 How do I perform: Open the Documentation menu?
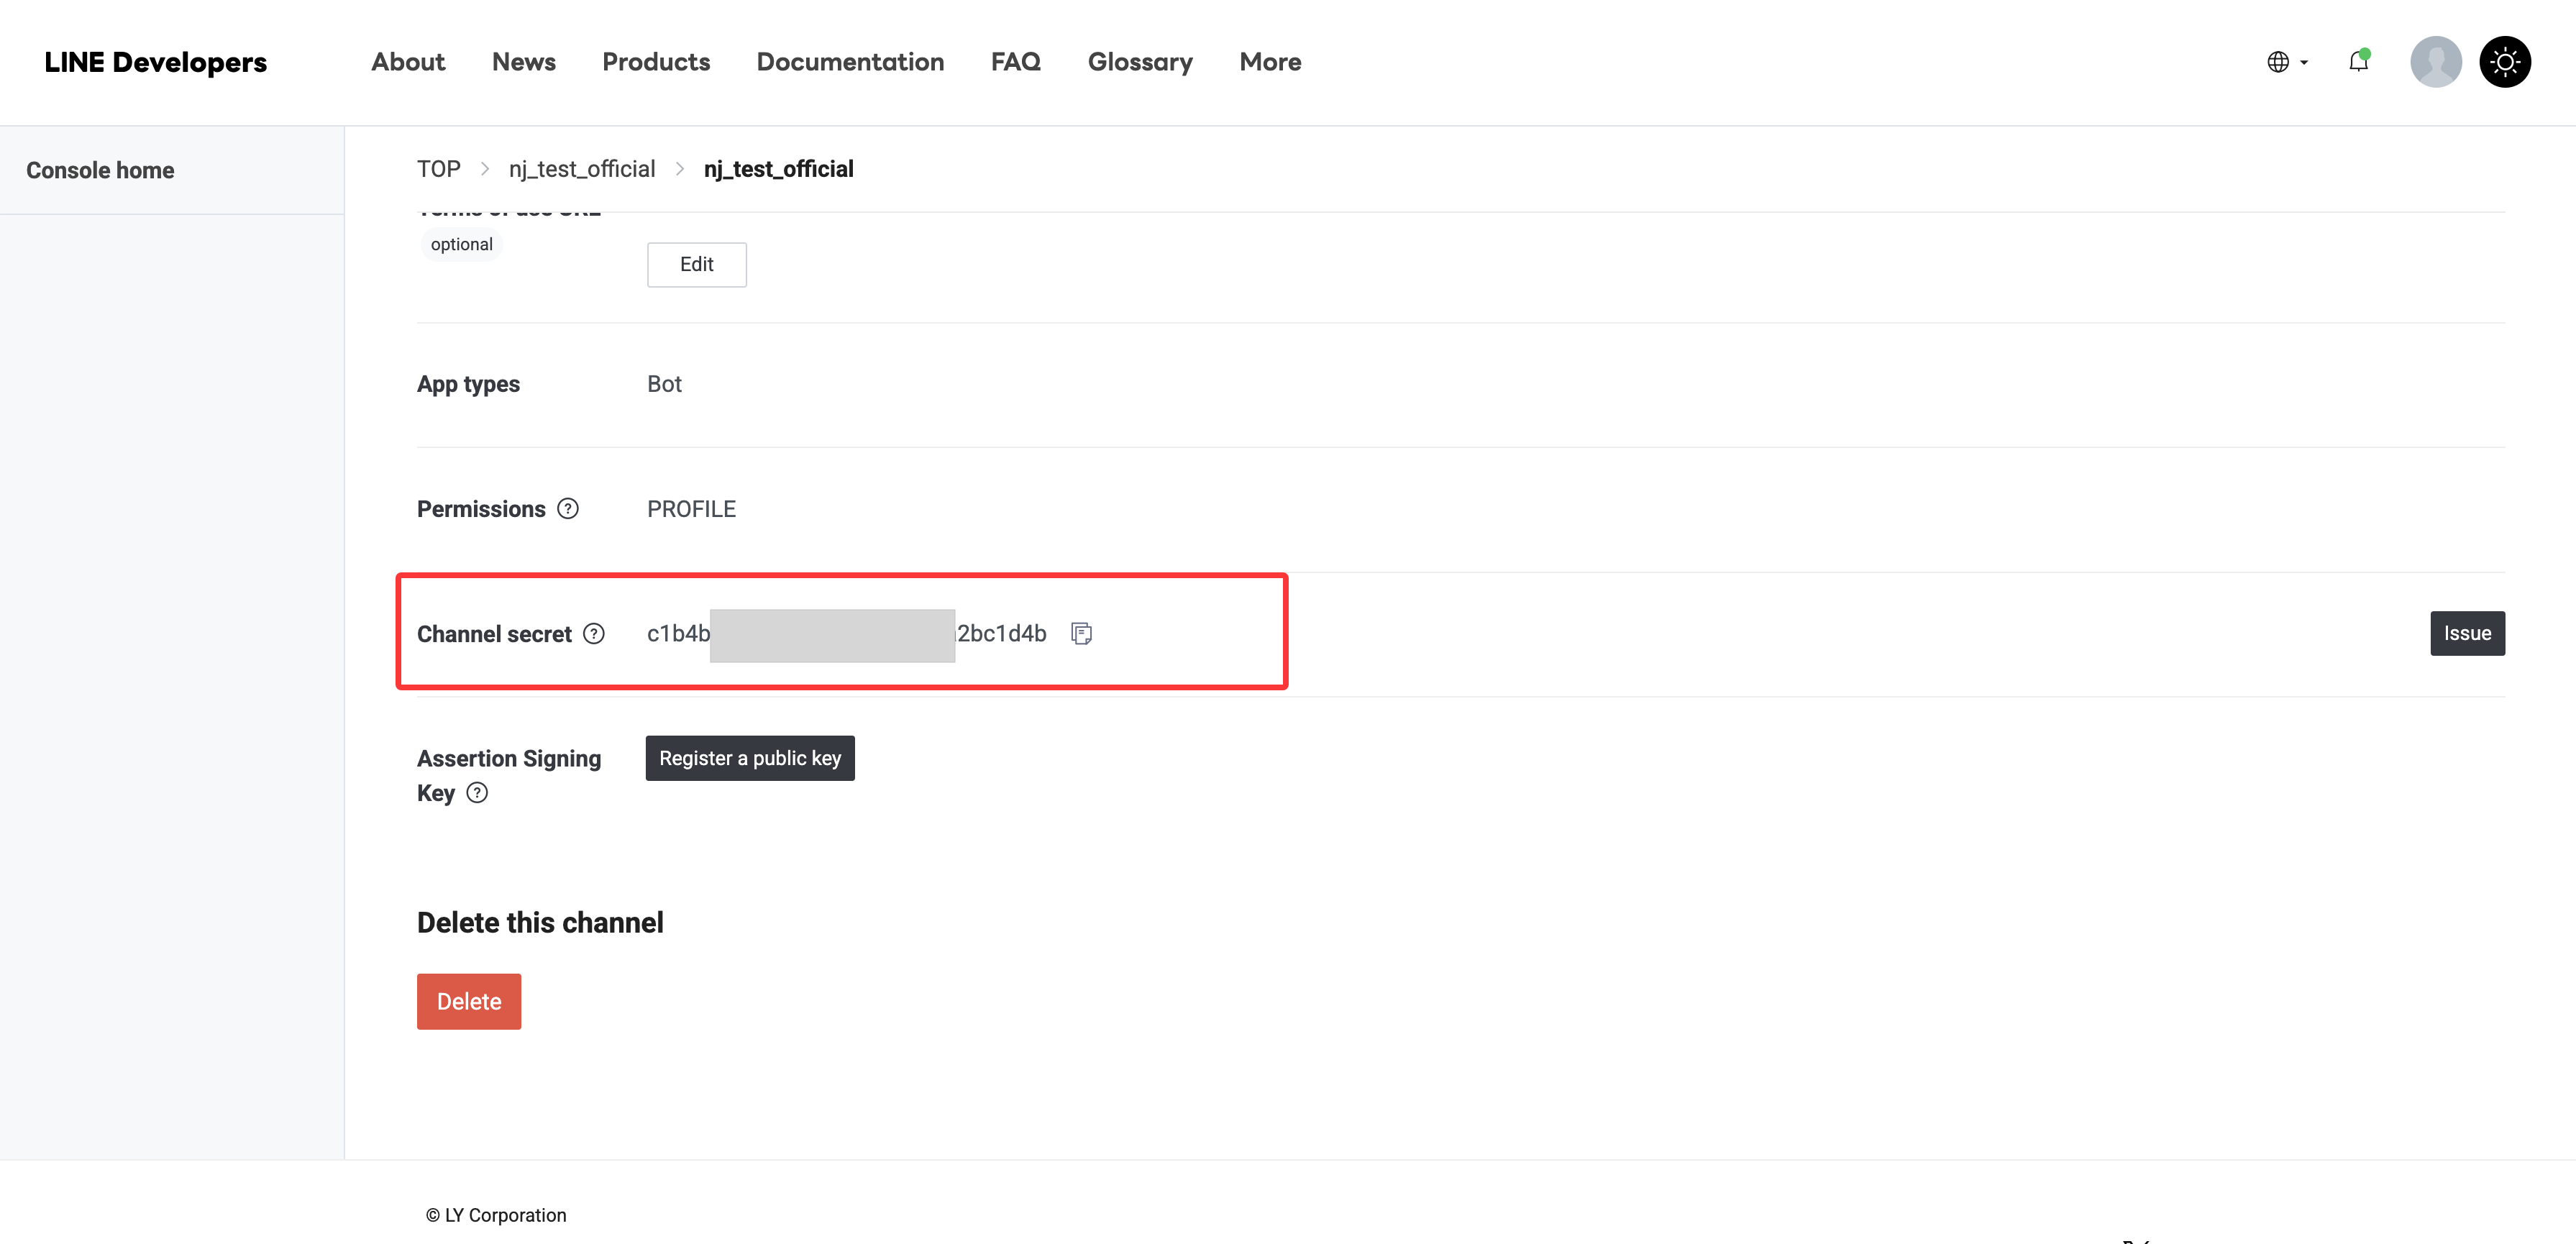(850, 62)
